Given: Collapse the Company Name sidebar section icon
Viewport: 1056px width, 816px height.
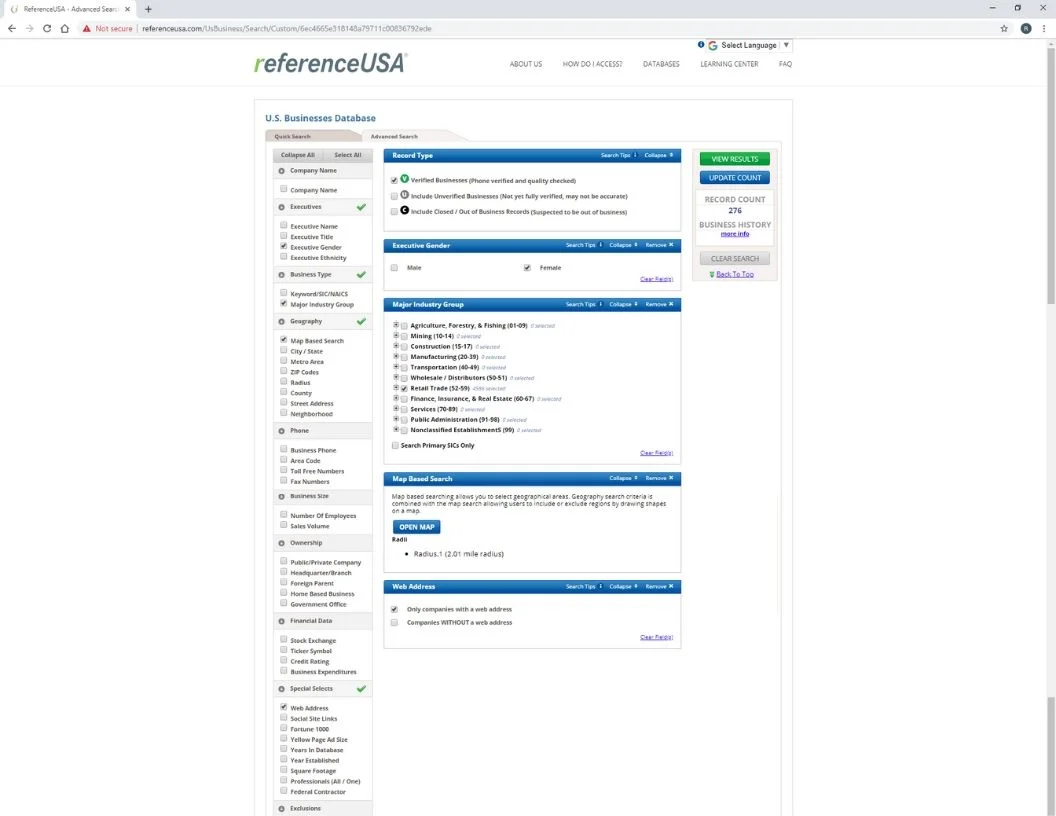Looking at the screenshot, I should tap(282, 171).
